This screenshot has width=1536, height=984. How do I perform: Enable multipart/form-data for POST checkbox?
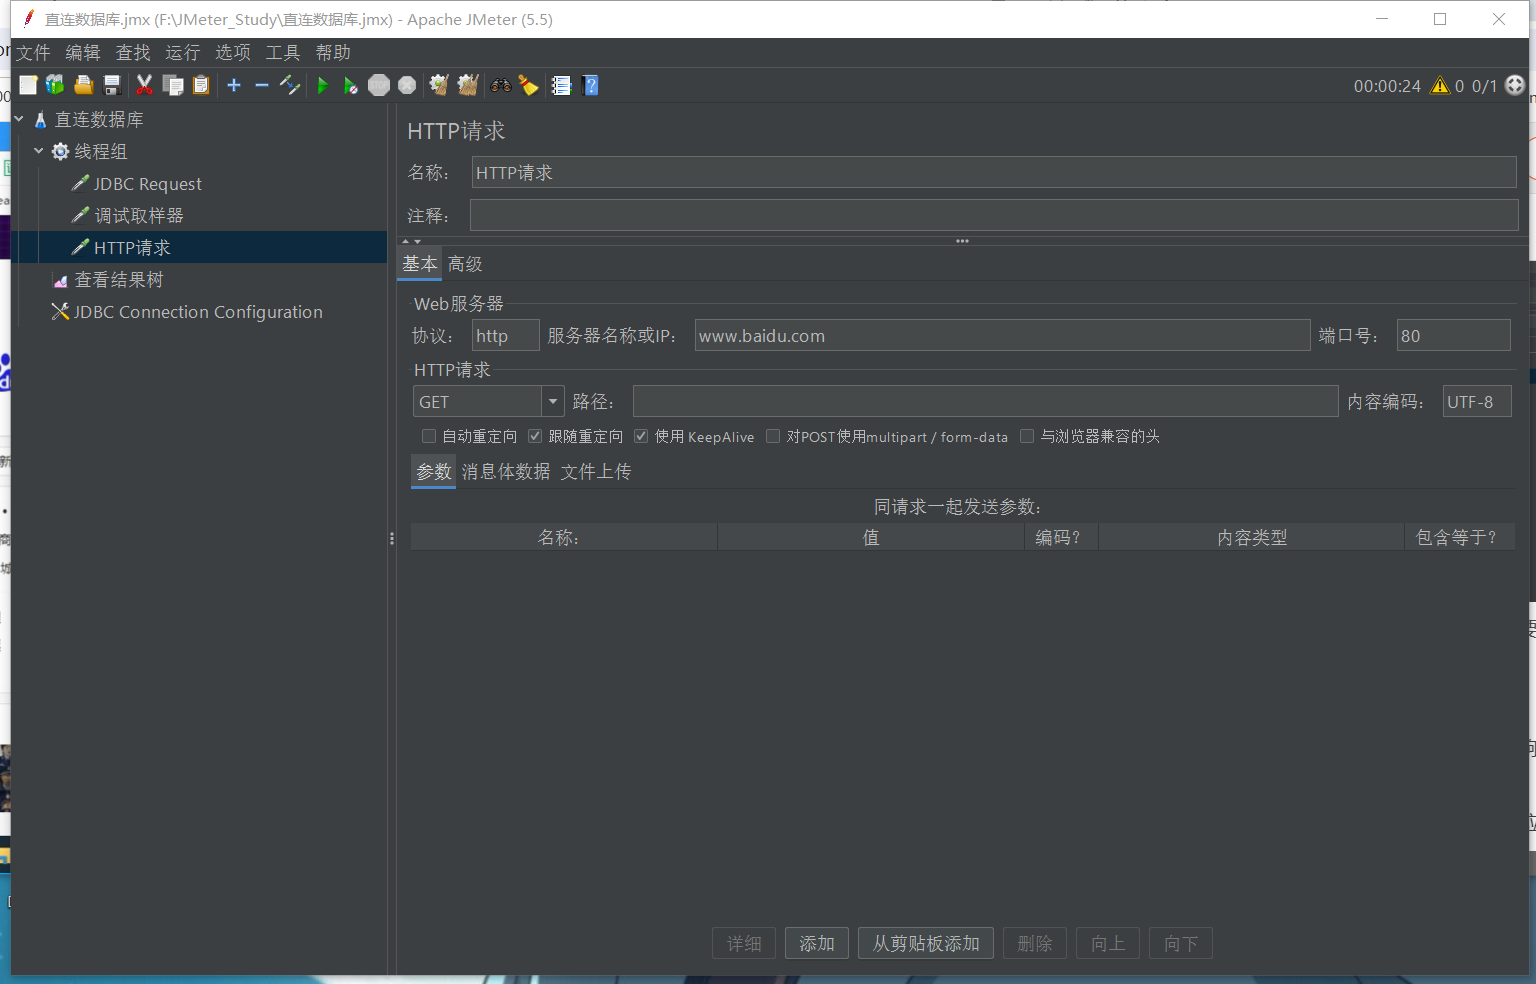coord(773,436)
